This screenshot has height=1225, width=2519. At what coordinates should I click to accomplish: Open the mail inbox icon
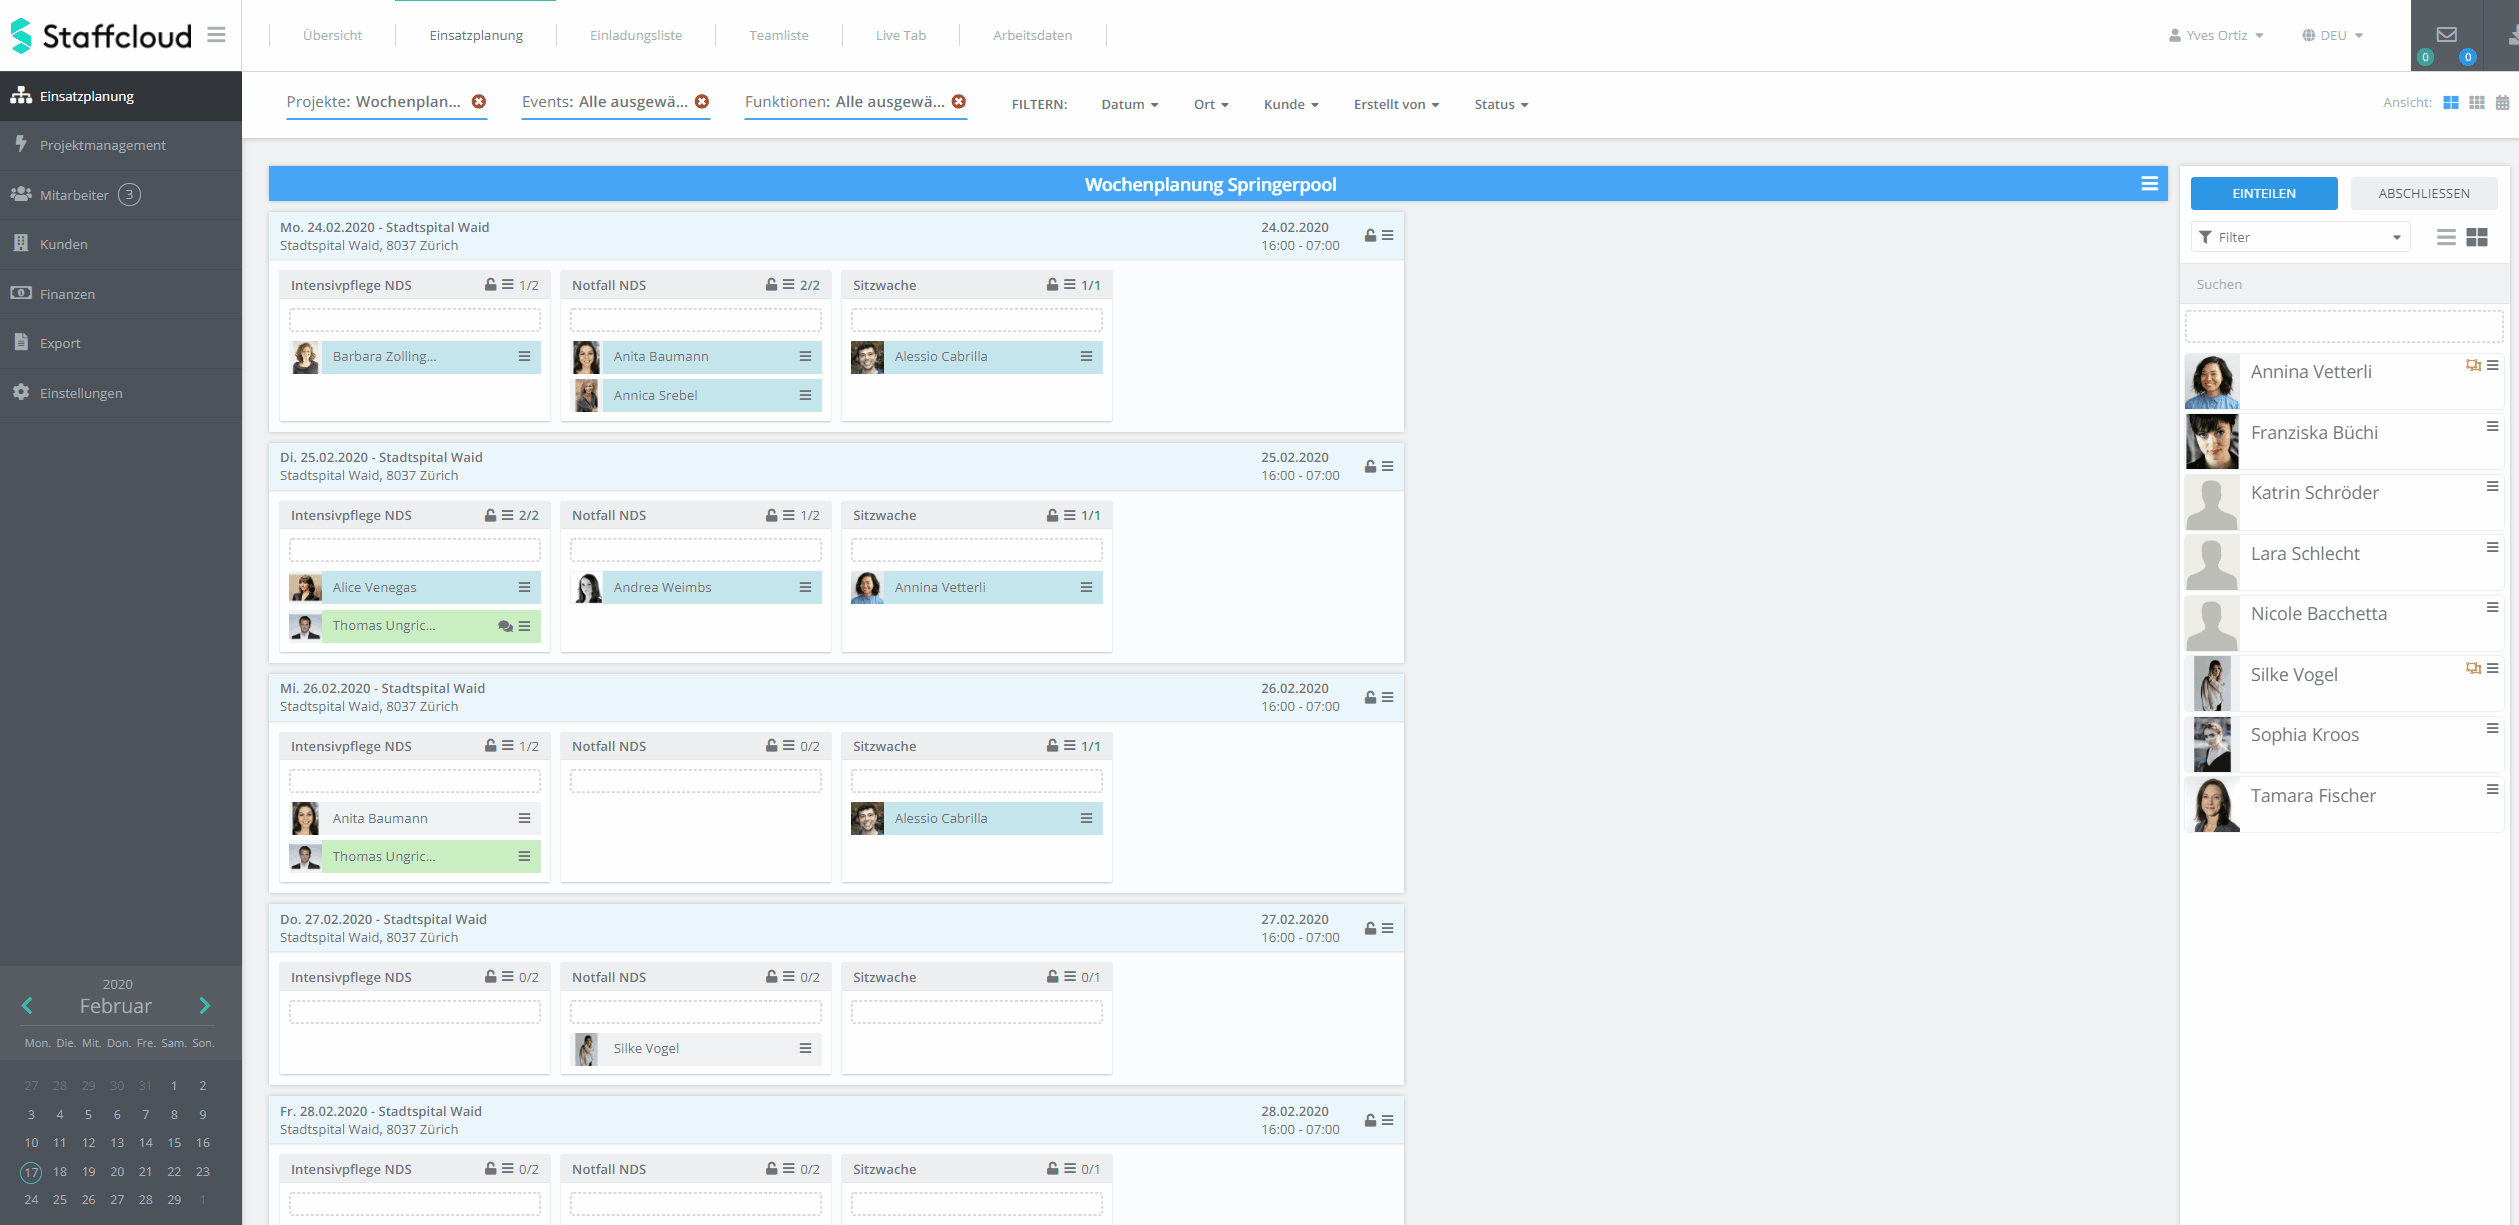pyautogui.click(x=2446, y=34)
